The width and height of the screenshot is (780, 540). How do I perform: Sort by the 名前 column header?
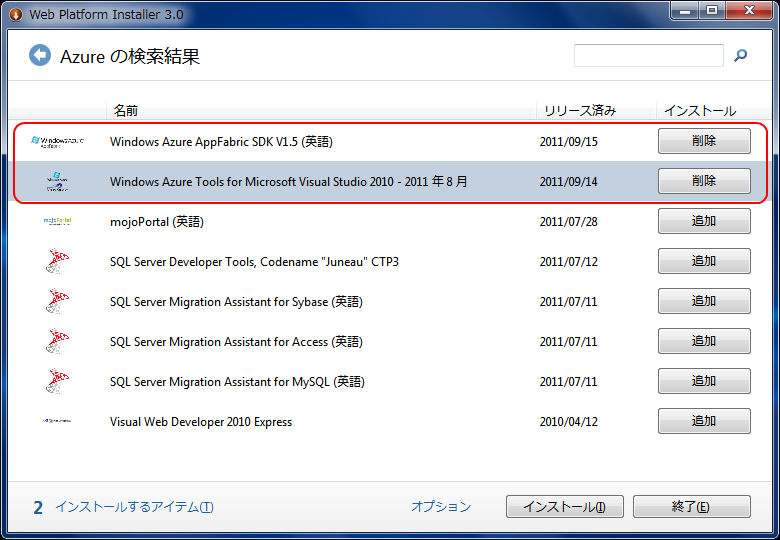[321, 110]
